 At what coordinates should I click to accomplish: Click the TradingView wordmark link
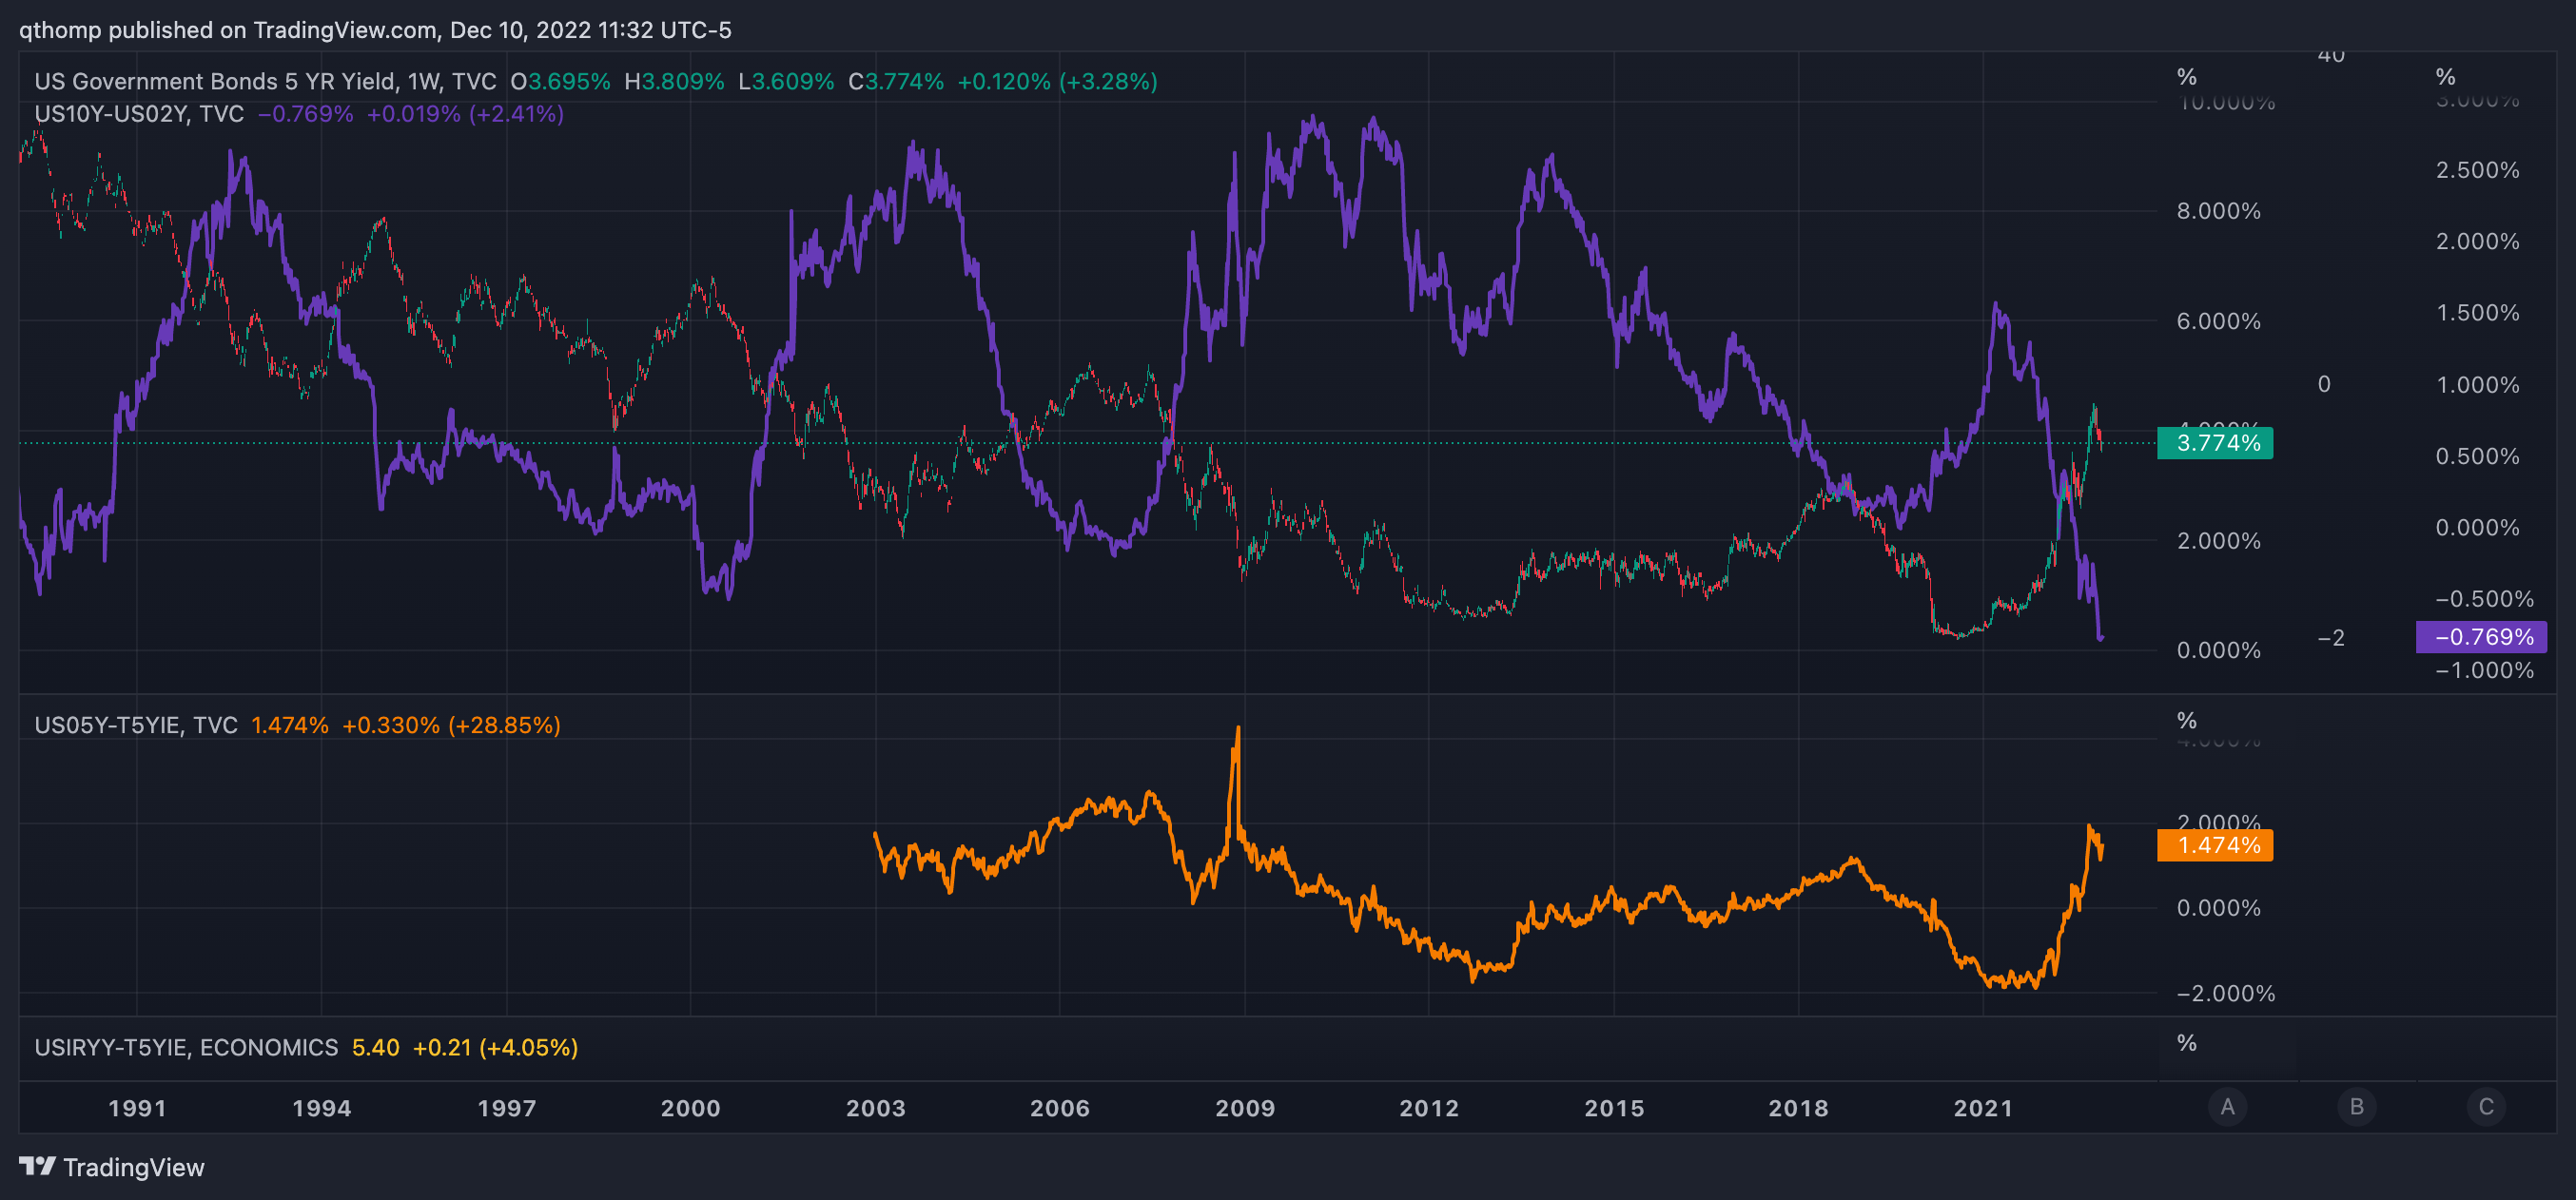point(133,1167)
